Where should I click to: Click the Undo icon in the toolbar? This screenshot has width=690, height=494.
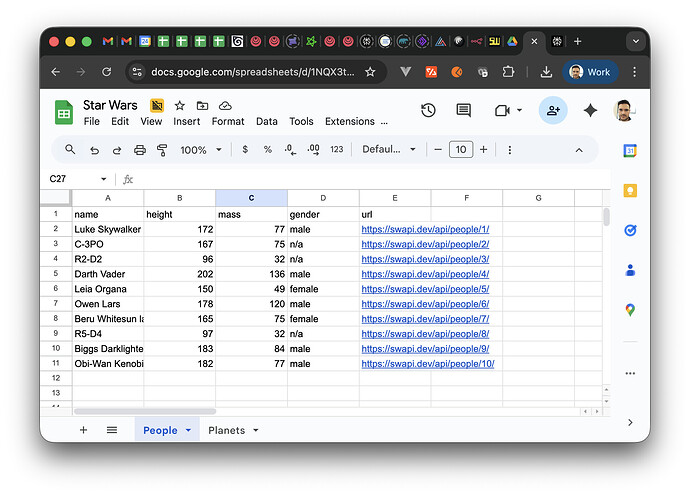(94, 150)
